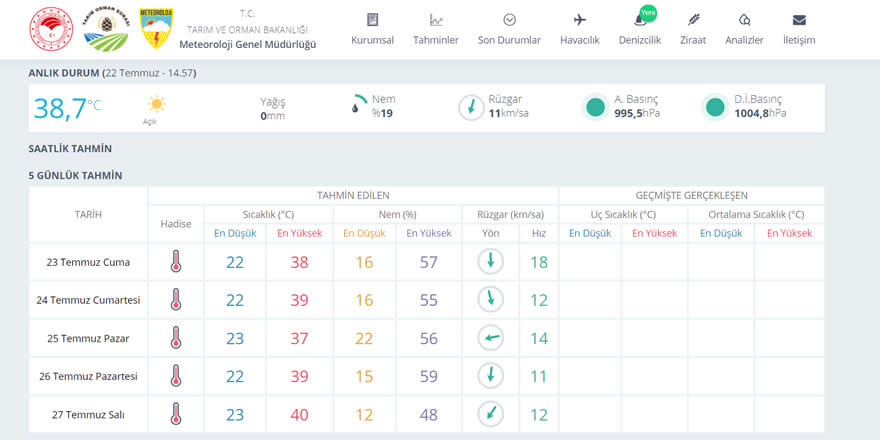The width and height of the screenshot is (880, 440).
Task: Select the Ziraat menu item
Action: [693, 29]
